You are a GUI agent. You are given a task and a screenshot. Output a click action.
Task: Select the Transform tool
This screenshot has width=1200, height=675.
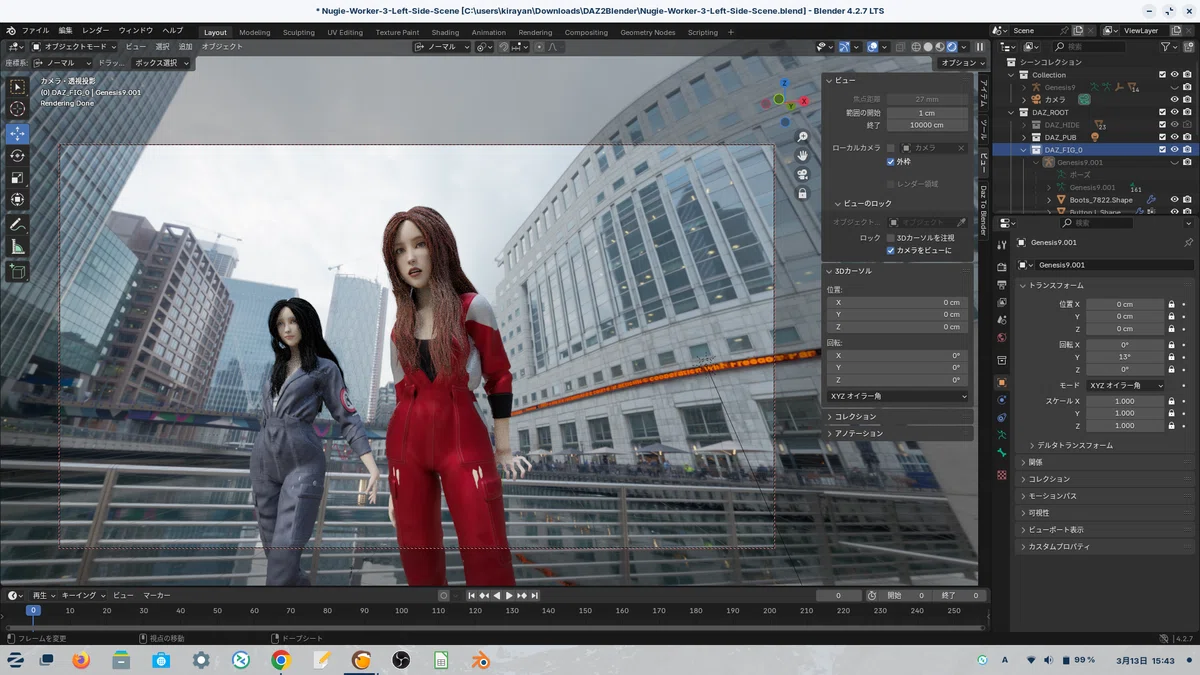[x=17, y=199]
